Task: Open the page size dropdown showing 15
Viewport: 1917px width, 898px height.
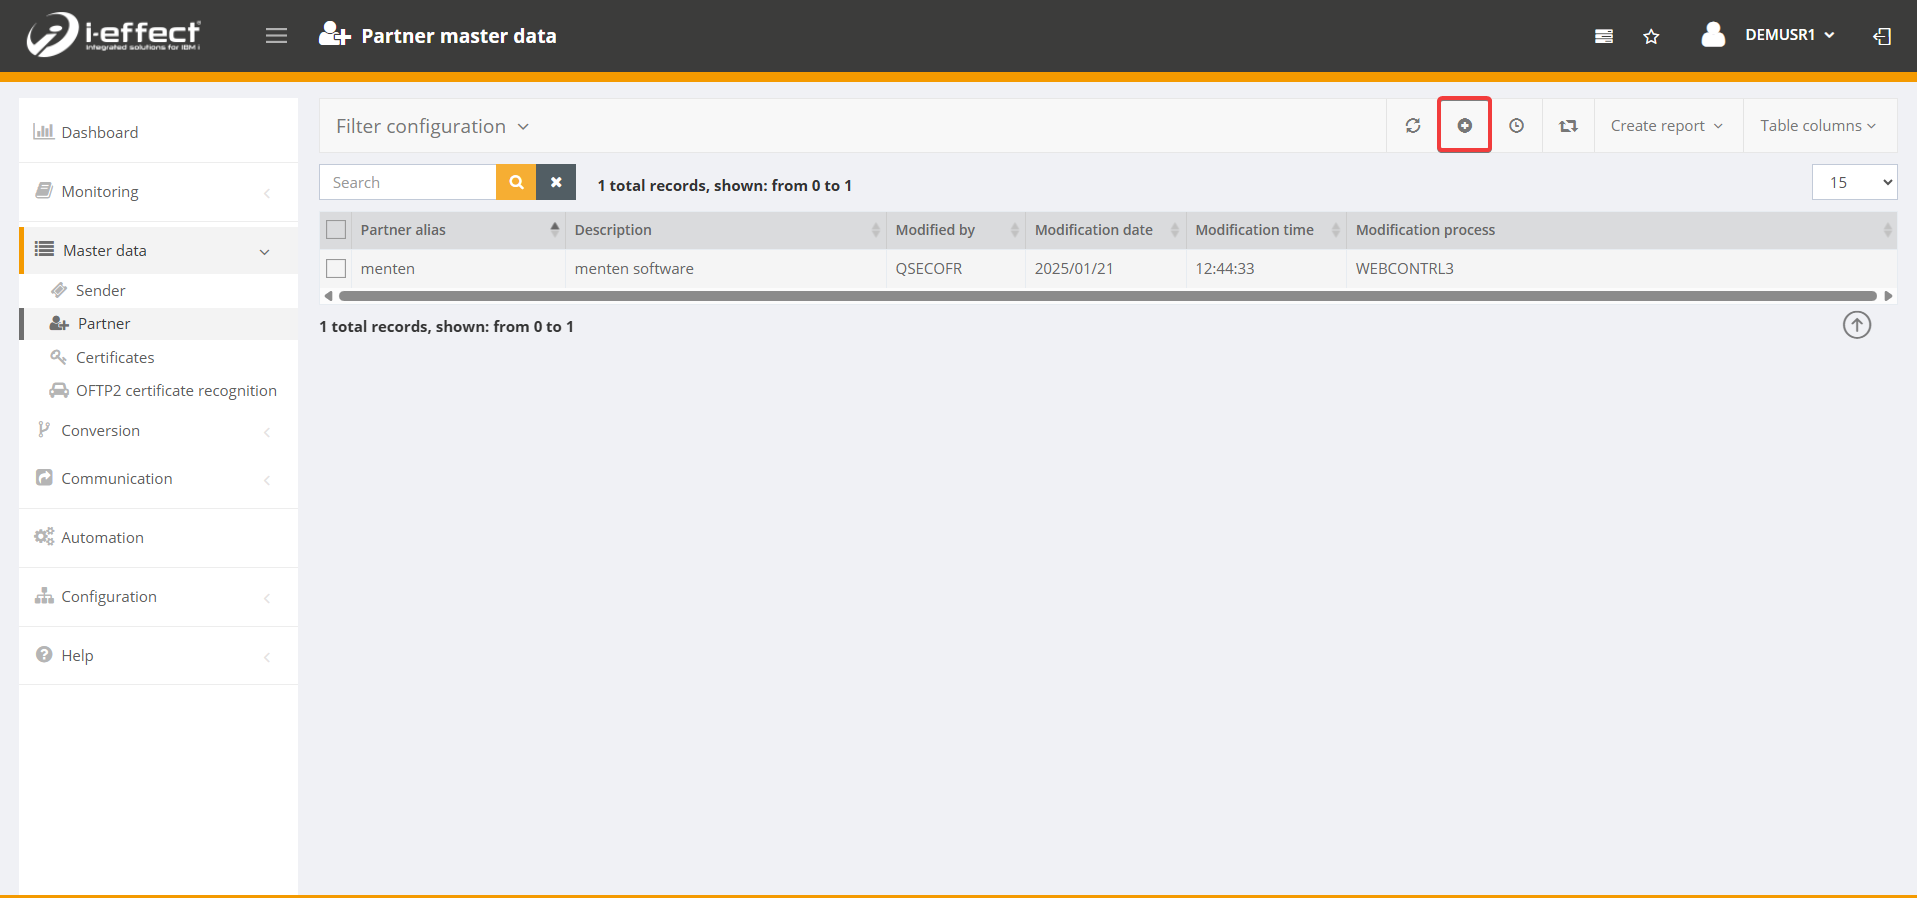Action: coord(1853,182)
